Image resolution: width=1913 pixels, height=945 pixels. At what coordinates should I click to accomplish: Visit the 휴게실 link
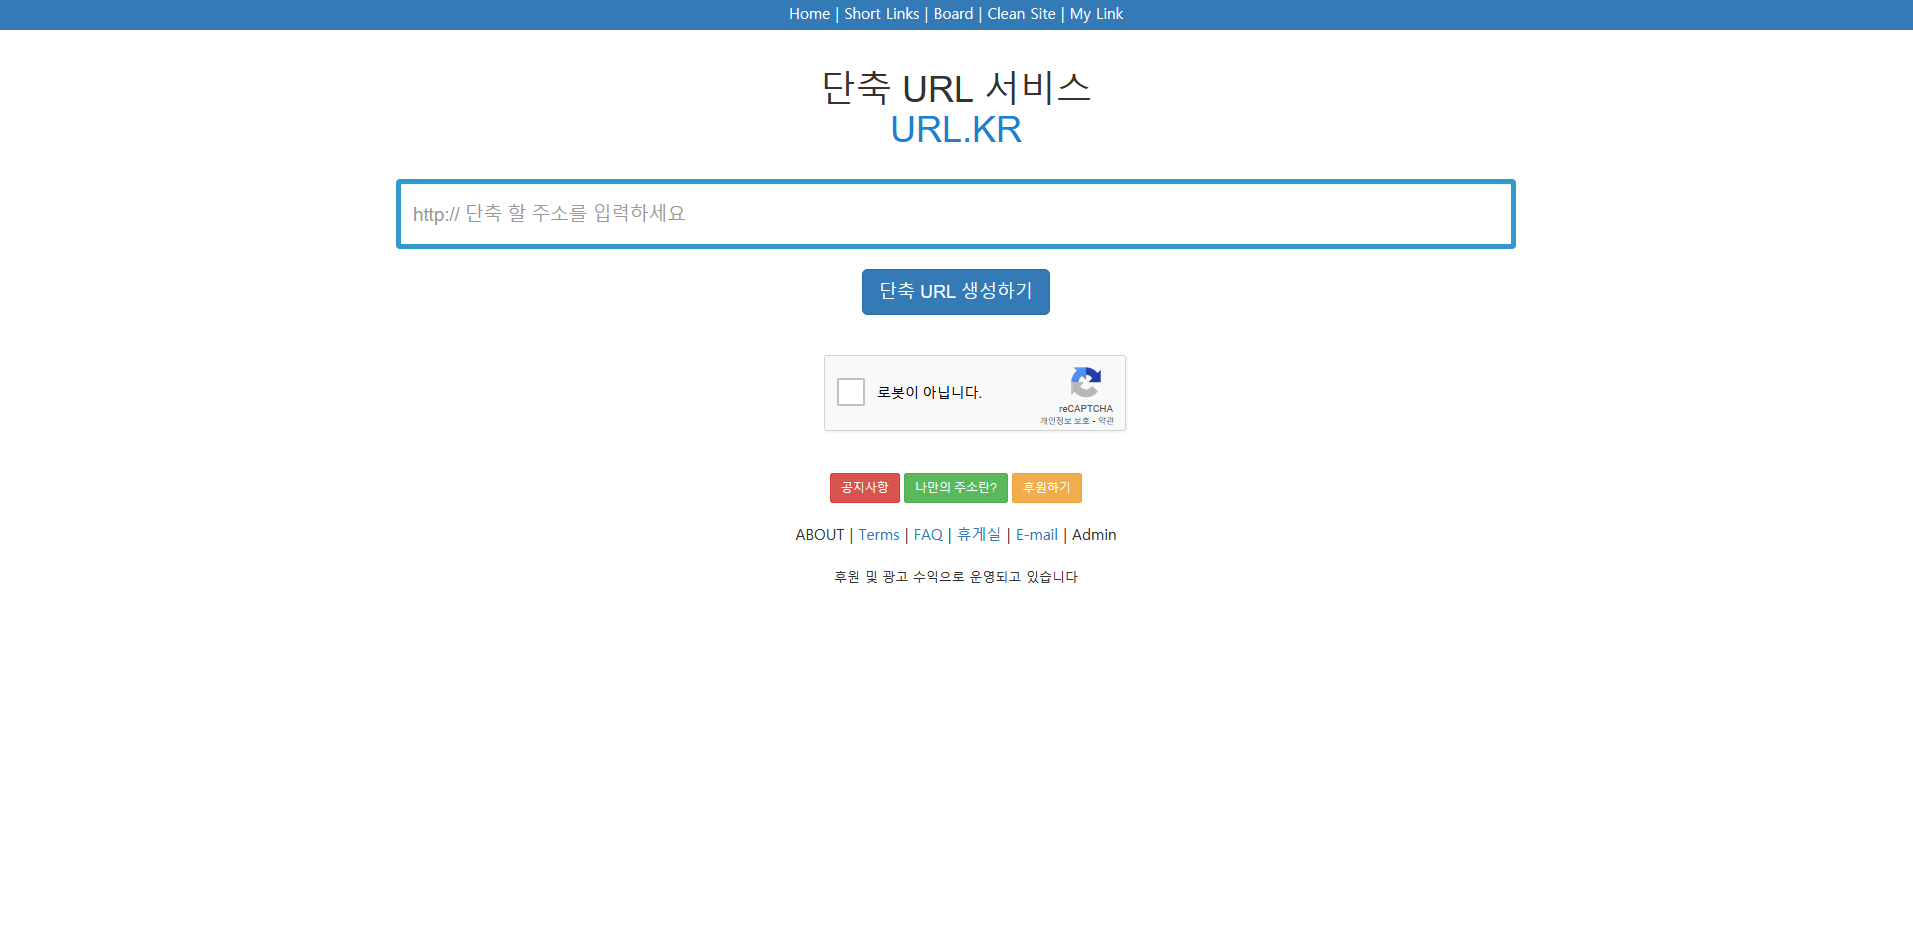(x=977, y=534)
